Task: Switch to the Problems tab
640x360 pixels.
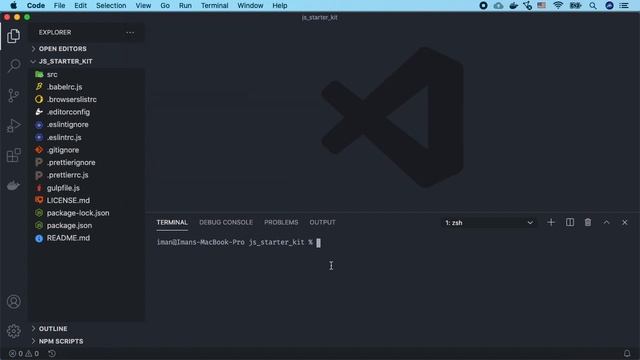Action: point(281,222)
